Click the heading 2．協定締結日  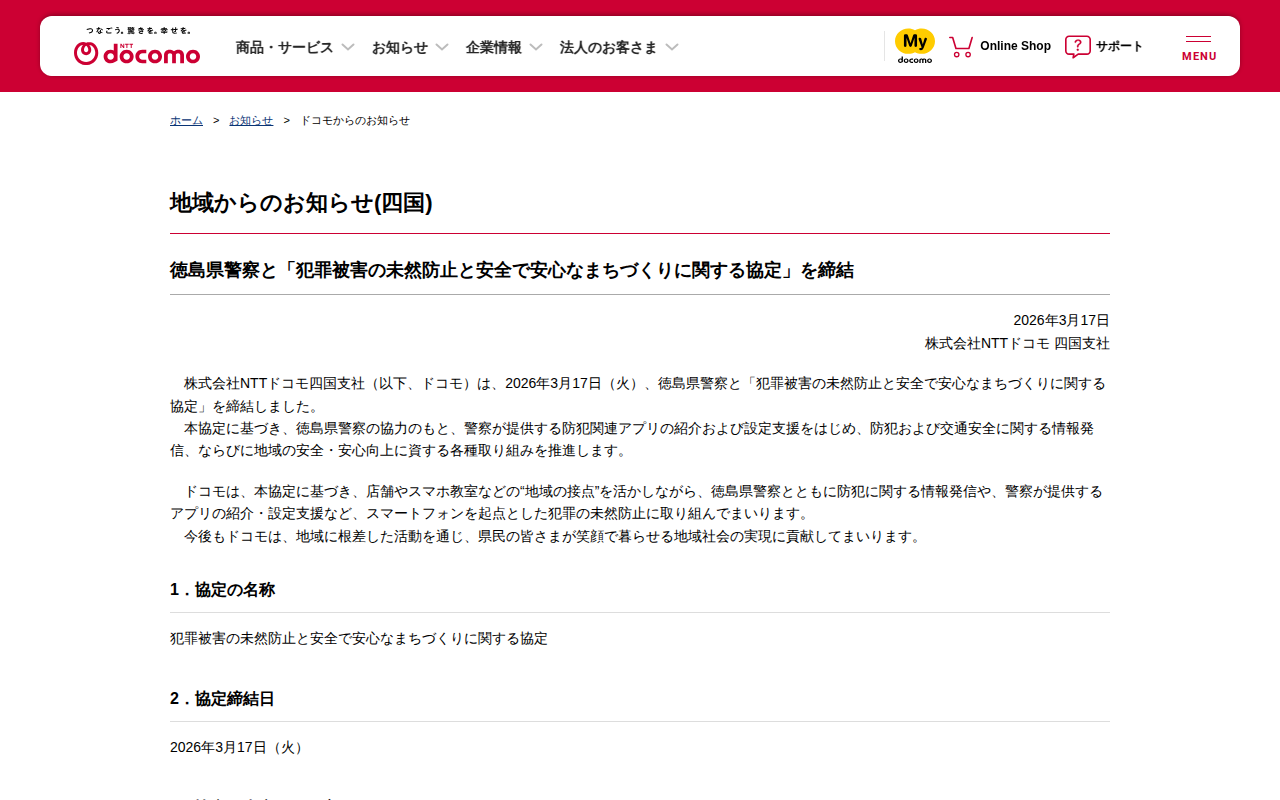point(222,698)
